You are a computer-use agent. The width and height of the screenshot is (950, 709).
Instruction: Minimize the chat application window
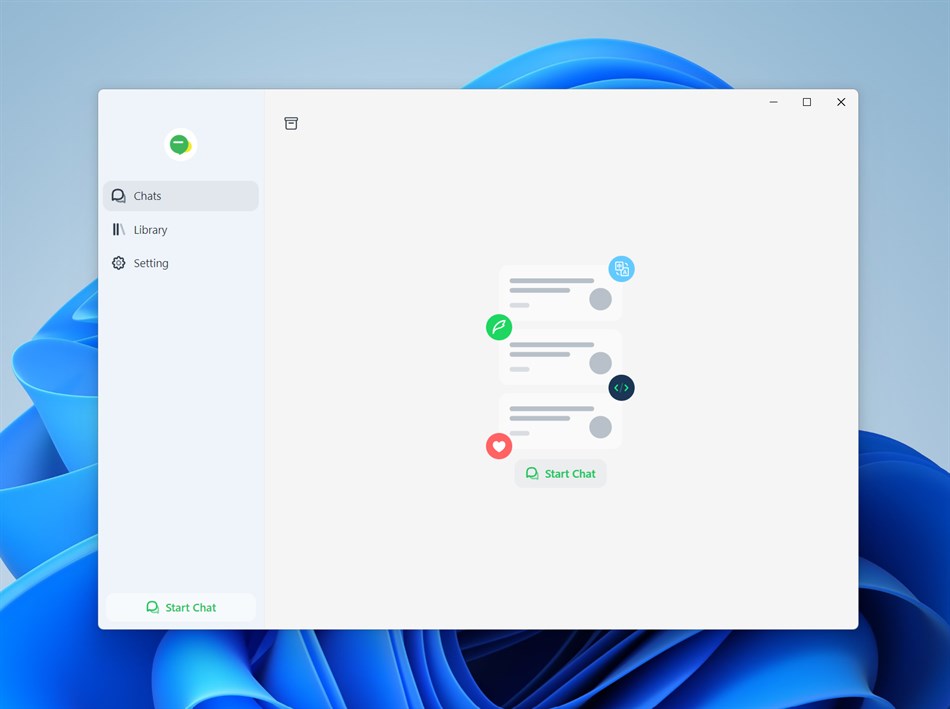point(773,101)
